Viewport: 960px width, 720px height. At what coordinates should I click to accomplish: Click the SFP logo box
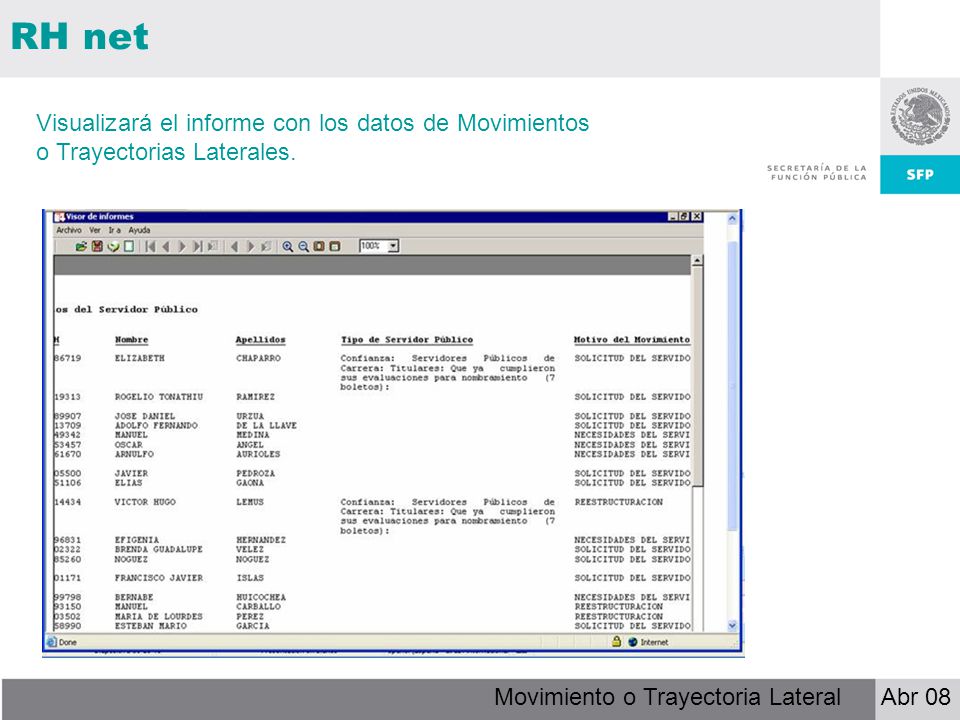tap(920, 174)
